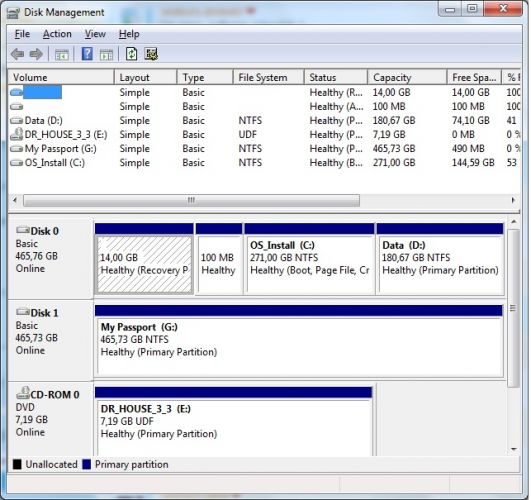
Task: Click the Primary partition legend color box
Action: tap(87, 464)
